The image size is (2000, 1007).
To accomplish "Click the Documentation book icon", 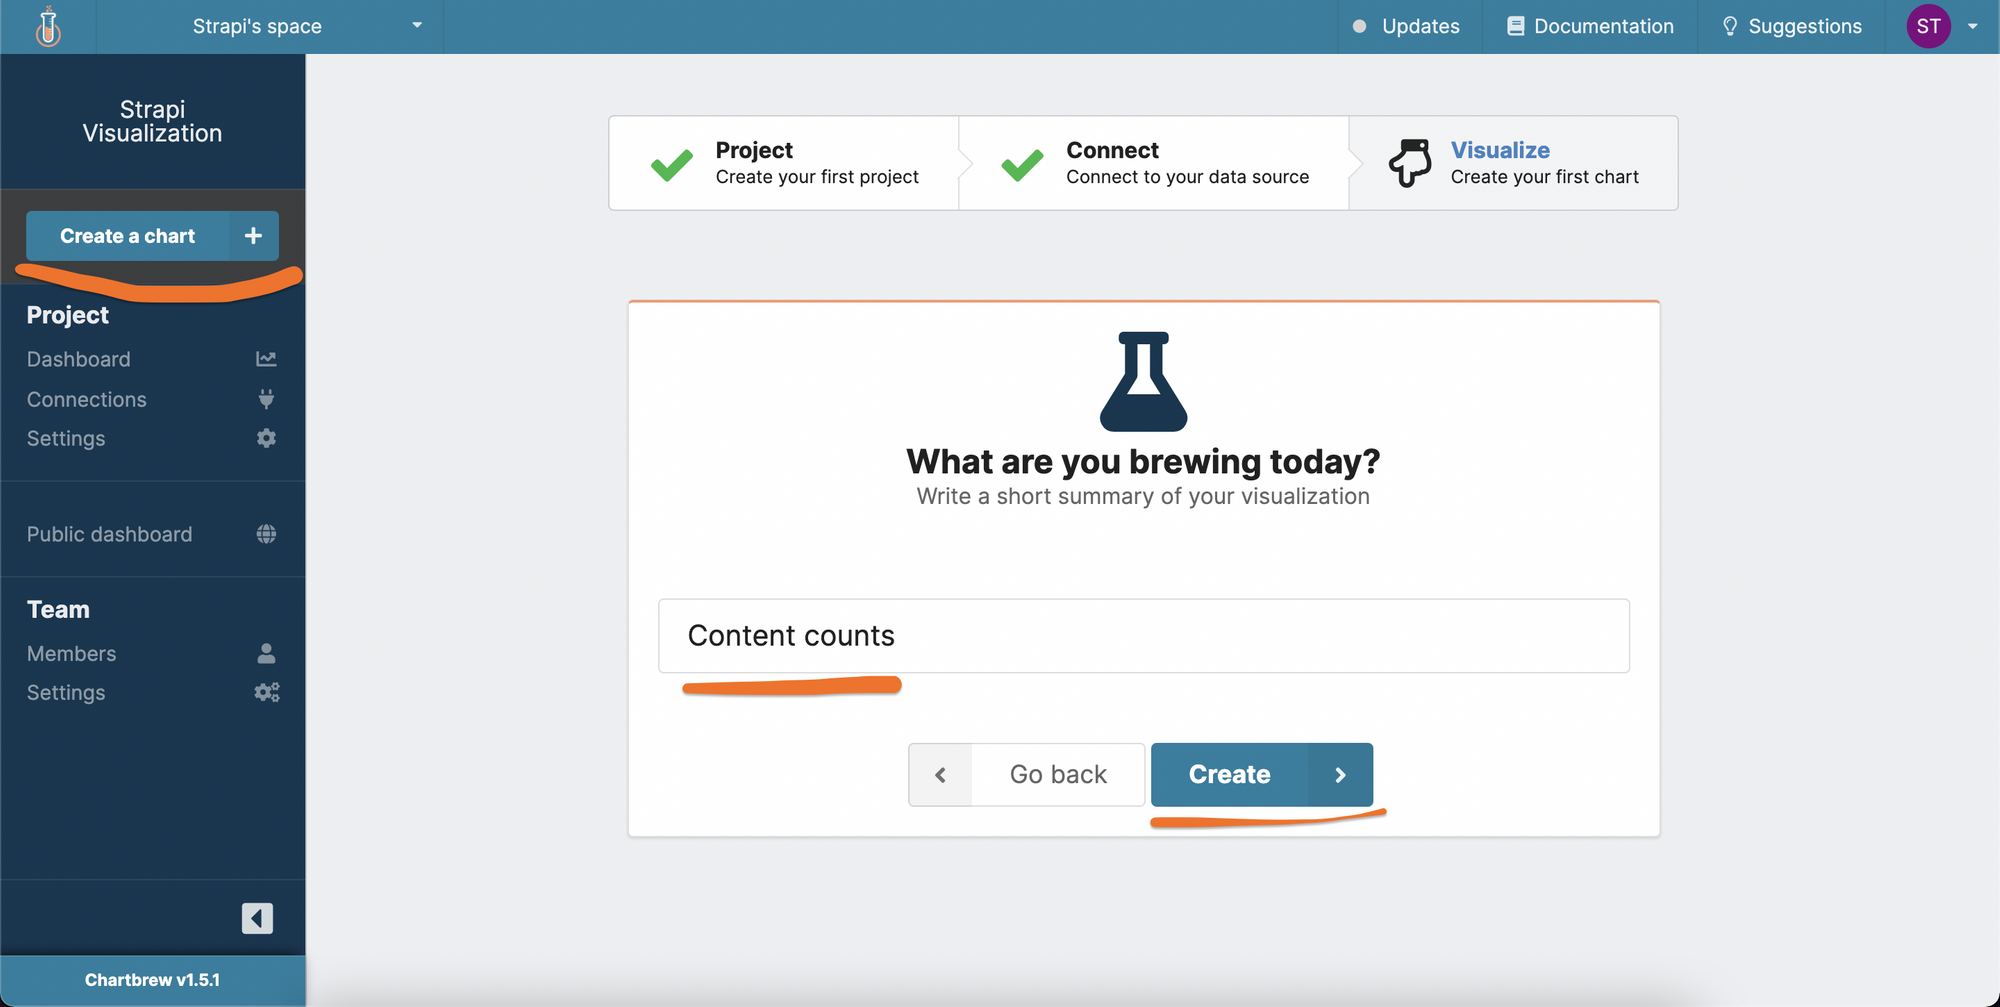I will pos(1514,25).
